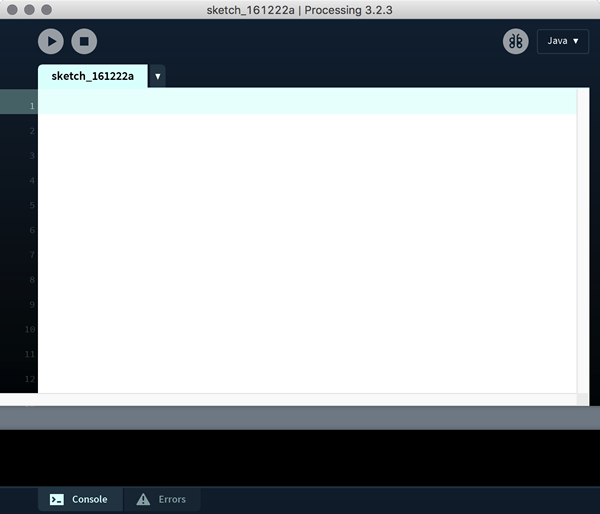Viewport: 600px width, 514px height.
Task: Click the black console output area
Action: click(300, 458)
